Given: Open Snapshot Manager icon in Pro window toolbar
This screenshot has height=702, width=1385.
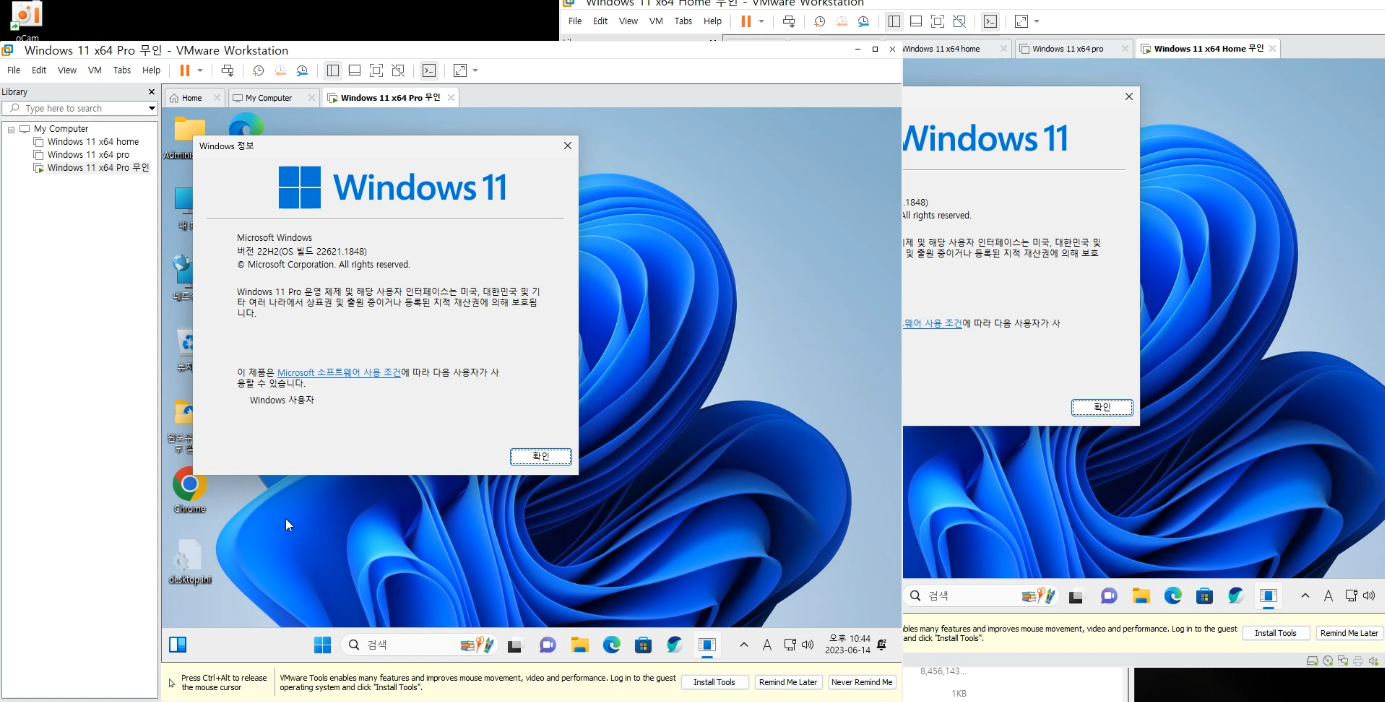Looking at the screenshot, I should coord(302,70).
